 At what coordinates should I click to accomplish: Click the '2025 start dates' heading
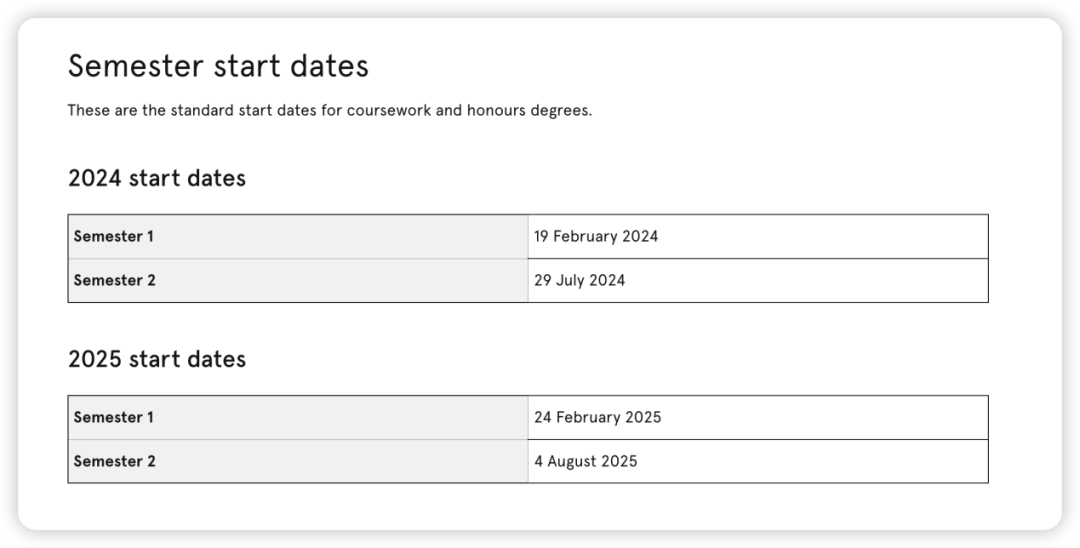(x=157, y=359)
